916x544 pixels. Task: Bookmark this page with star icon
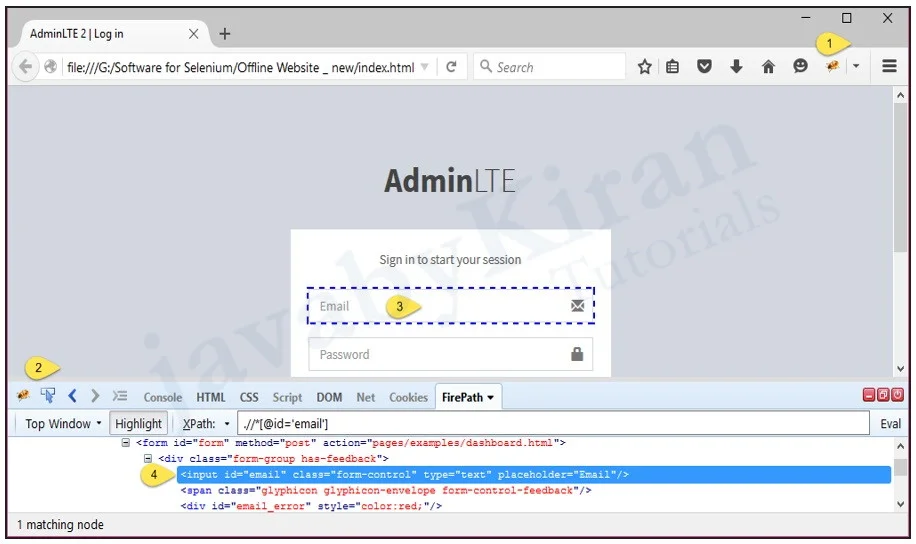pyautogui.click(x=644, y=67)
